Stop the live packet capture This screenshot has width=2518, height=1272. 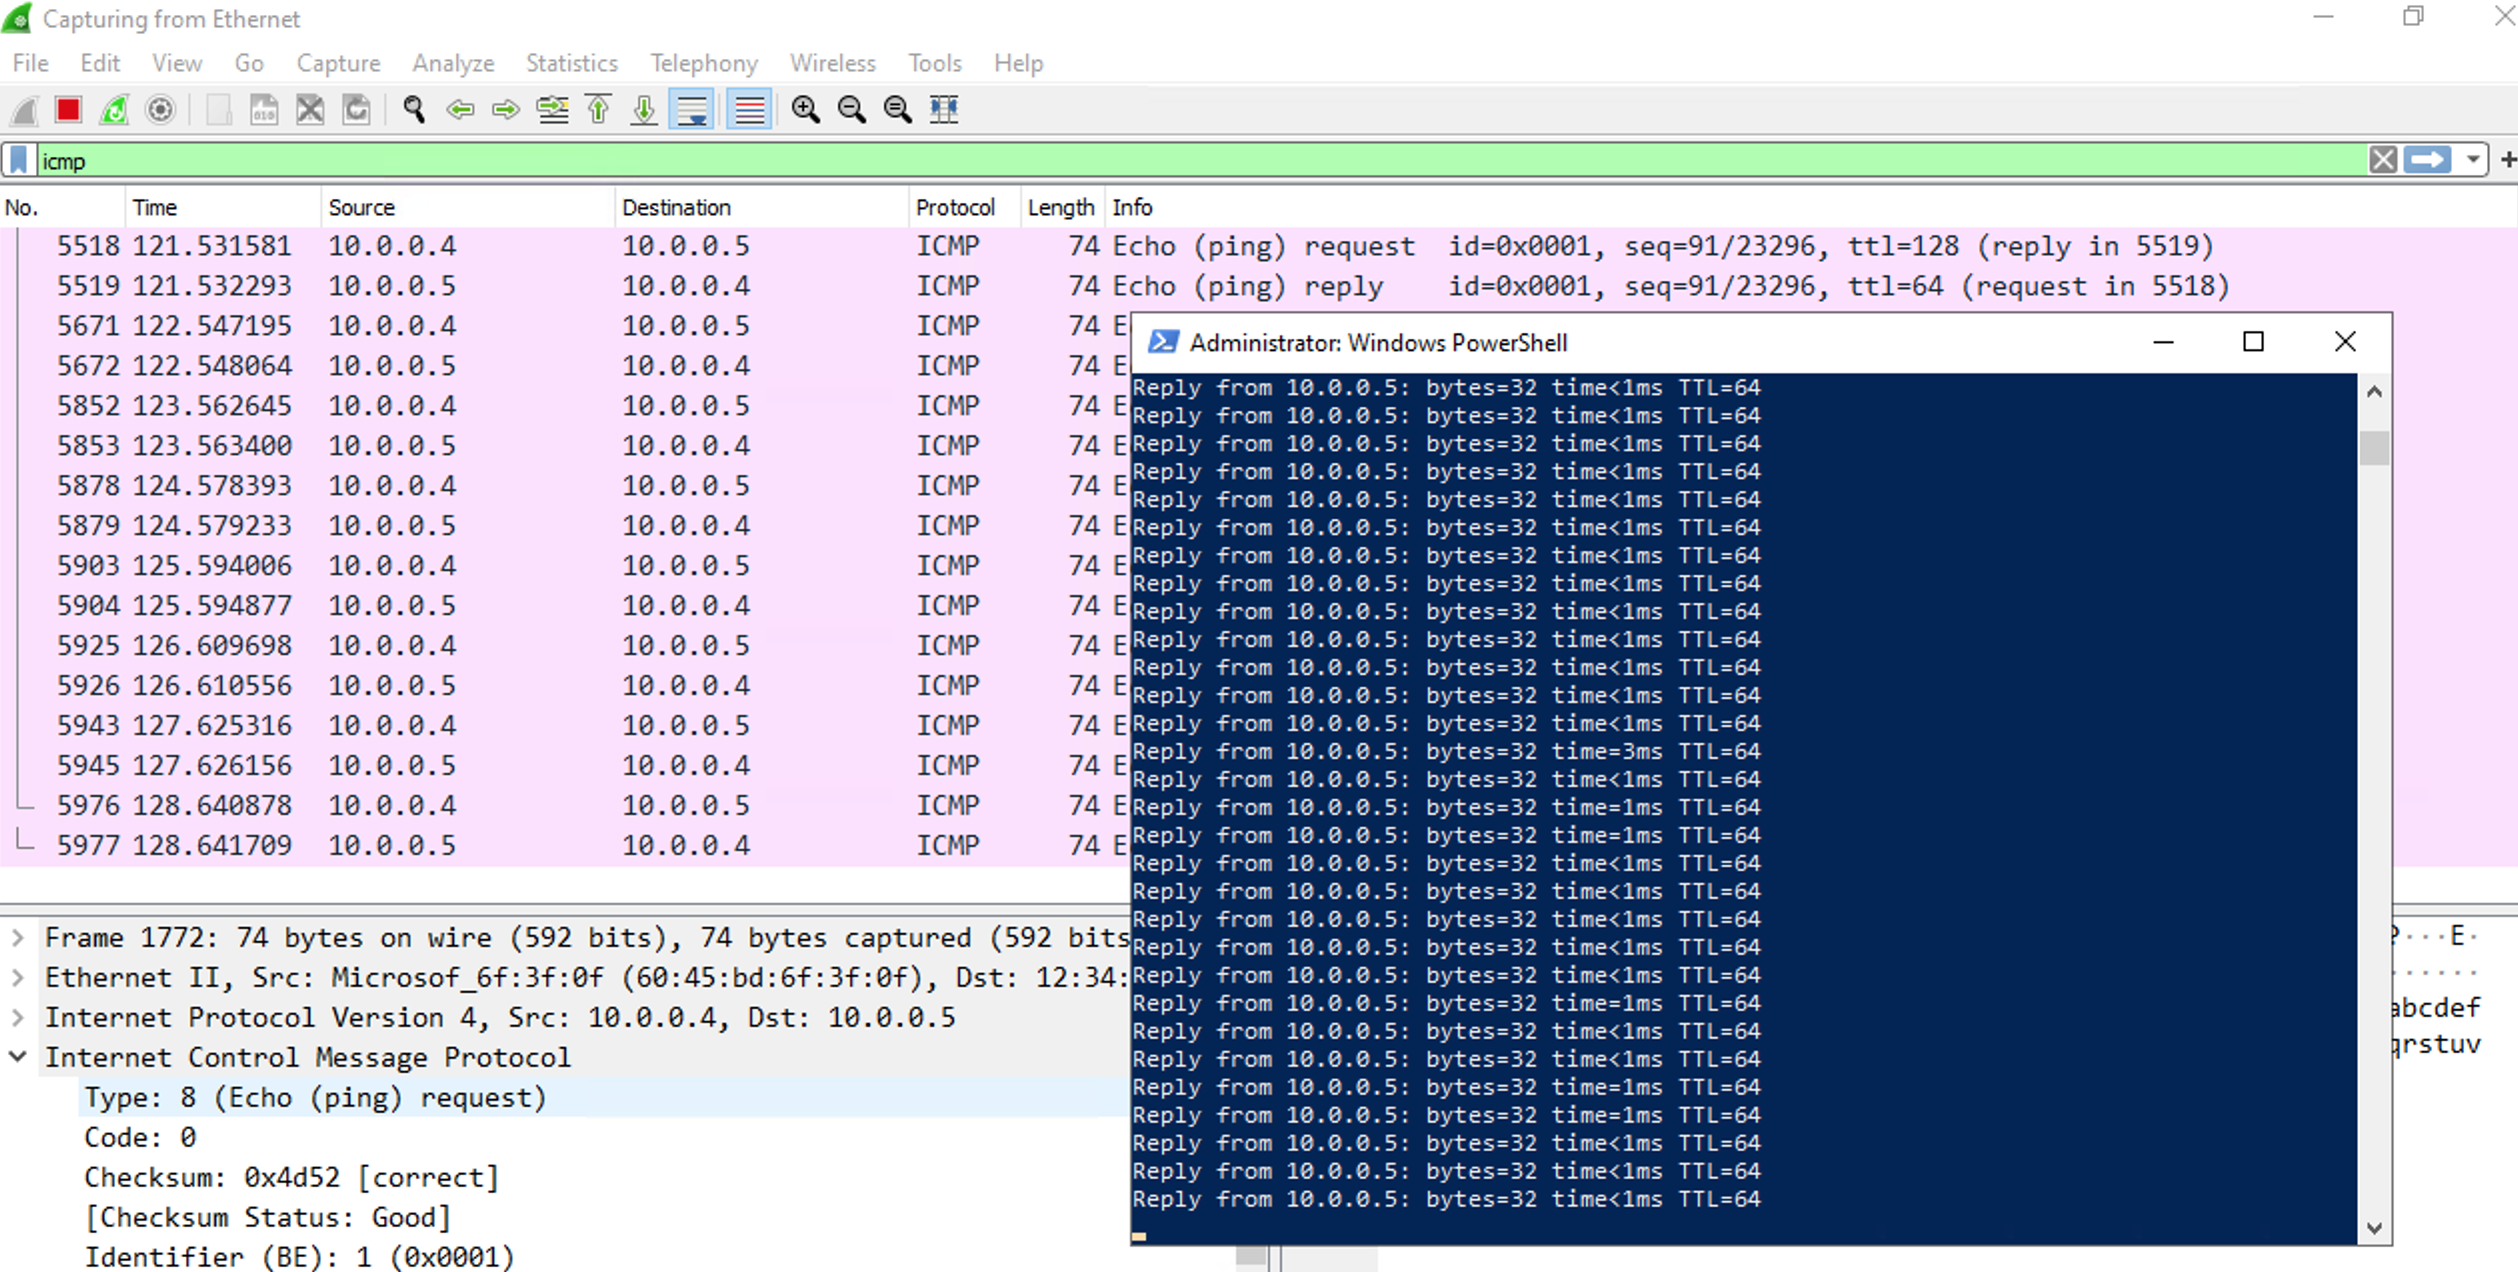click(x=66, y=110)
